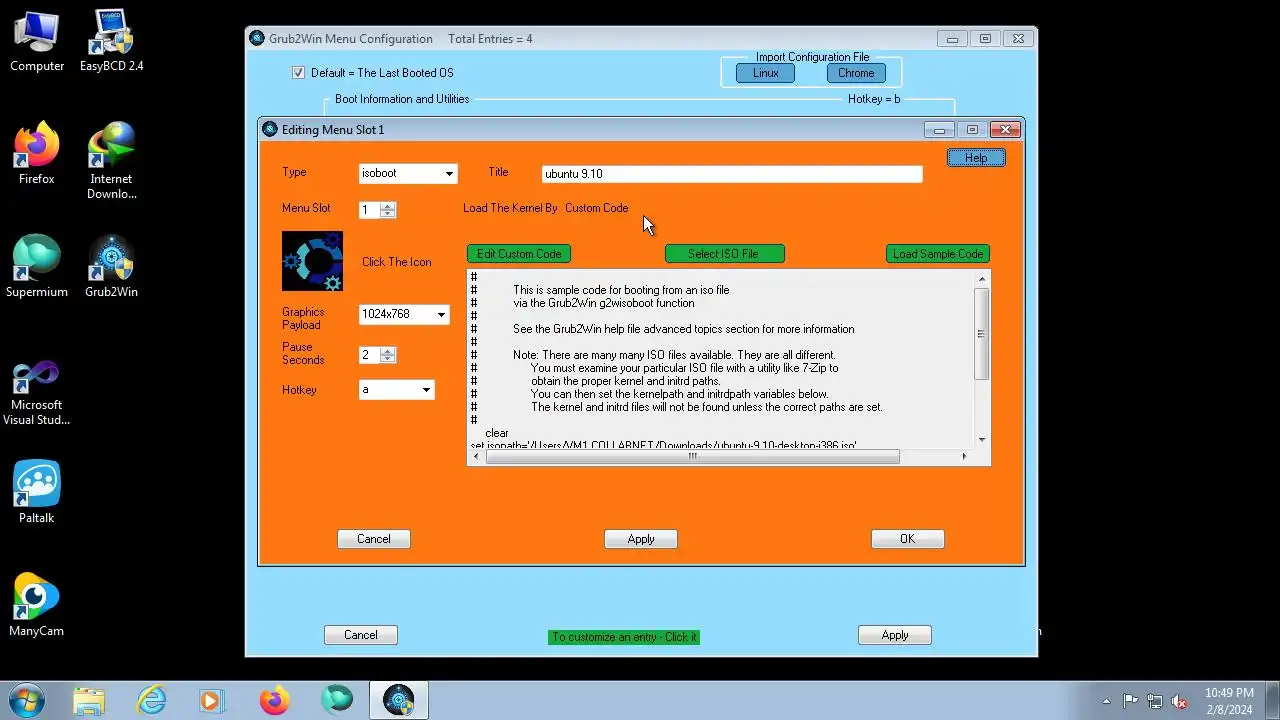Click the code box scroll up arrow

point(982,278)
